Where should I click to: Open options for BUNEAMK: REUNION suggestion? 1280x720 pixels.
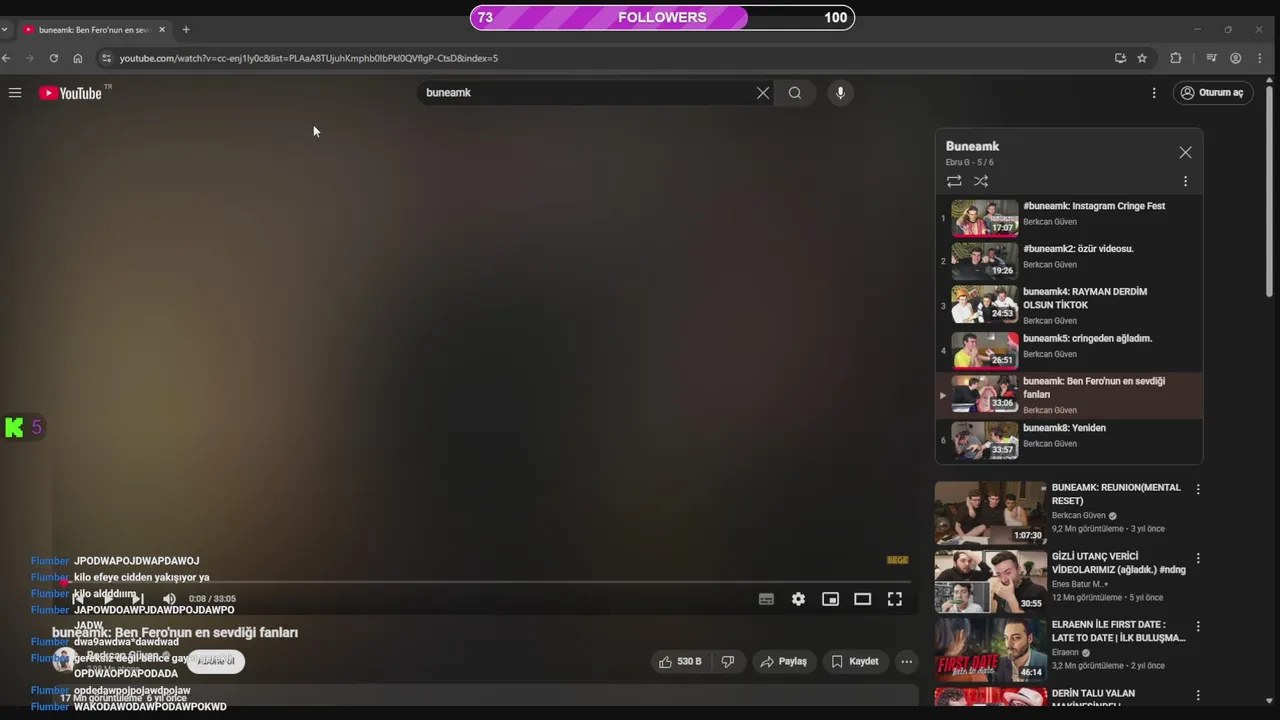pyautogui.click(x=1198, y=489)
